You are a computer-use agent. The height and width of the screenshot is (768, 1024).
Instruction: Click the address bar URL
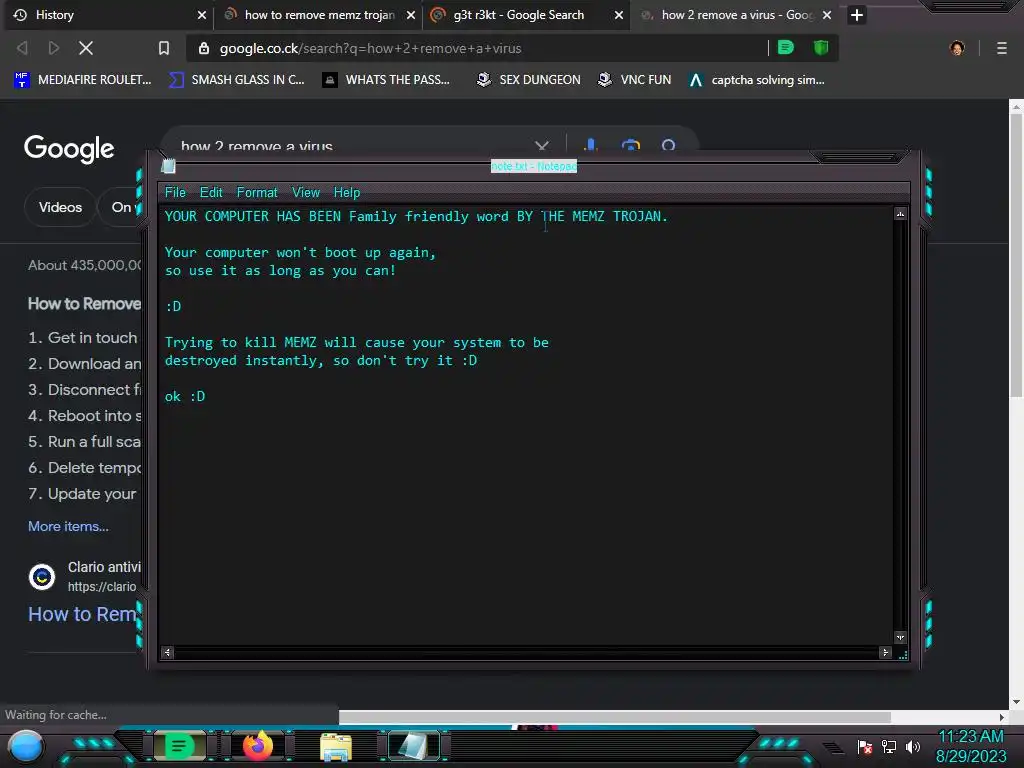370,48
